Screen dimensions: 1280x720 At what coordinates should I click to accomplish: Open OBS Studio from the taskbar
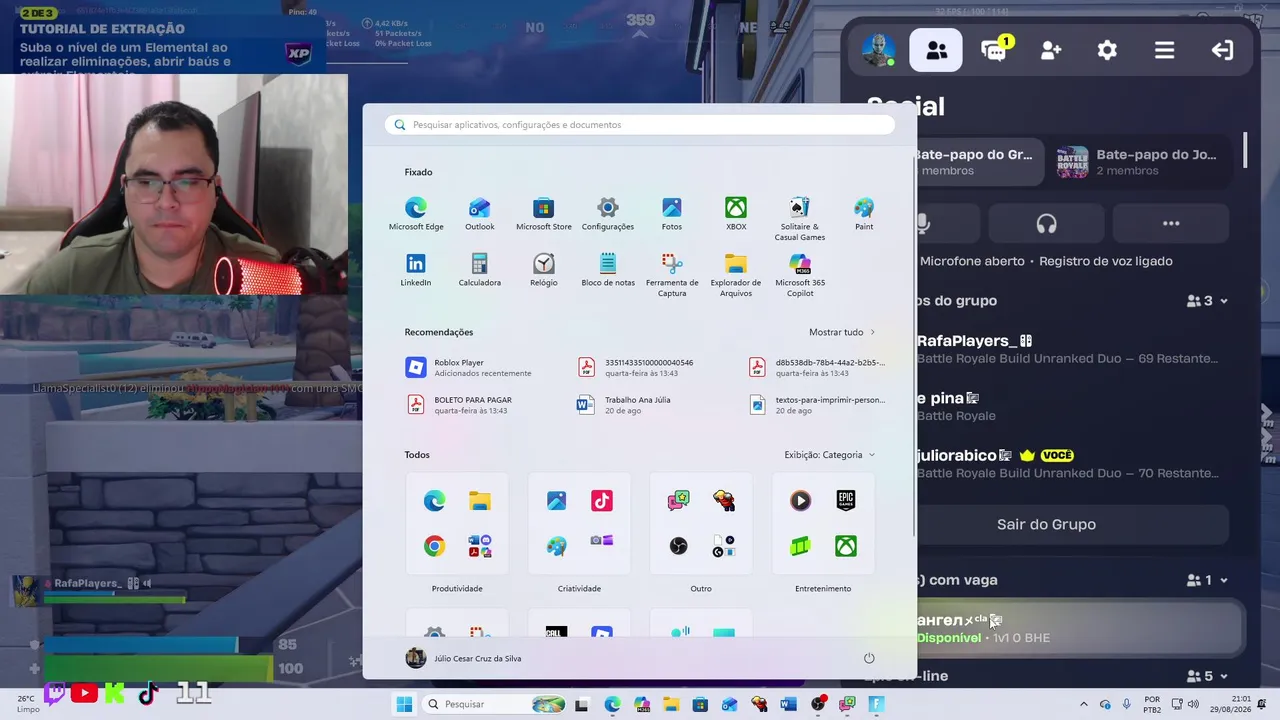818,704
